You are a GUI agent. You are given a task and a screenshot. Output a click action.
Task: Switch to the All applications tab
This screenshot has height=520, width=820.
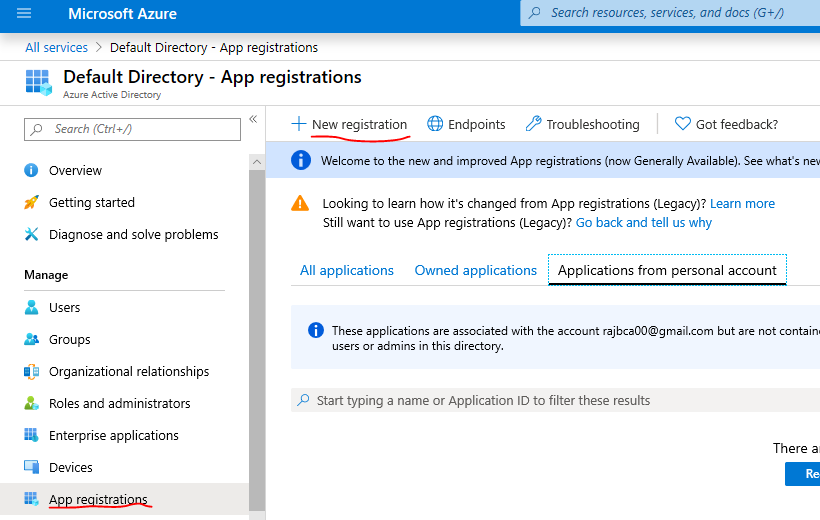click(347, 270)
